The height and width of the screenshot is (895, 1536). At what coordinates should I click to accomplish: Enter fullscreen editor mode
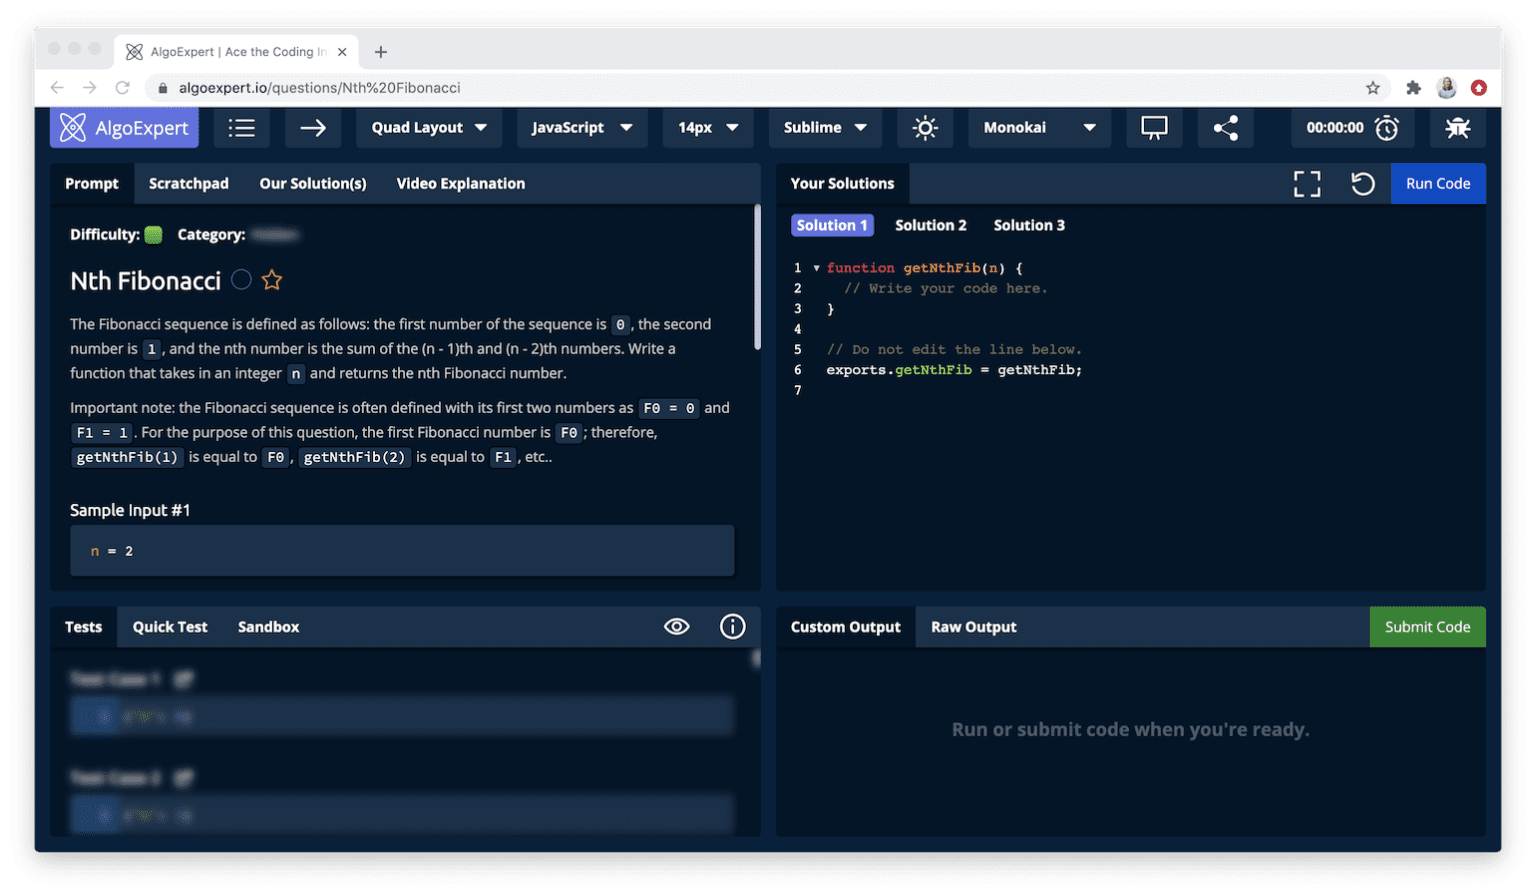[x=1306, y=184]
